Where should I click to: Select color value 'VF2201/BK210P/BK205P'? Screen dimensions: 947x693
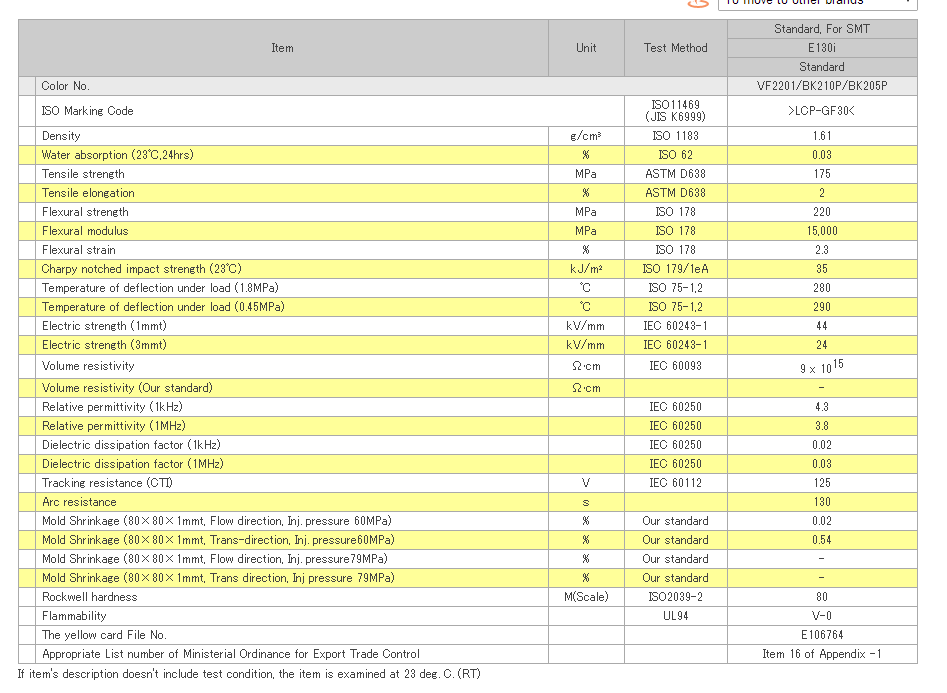[822, 86]
